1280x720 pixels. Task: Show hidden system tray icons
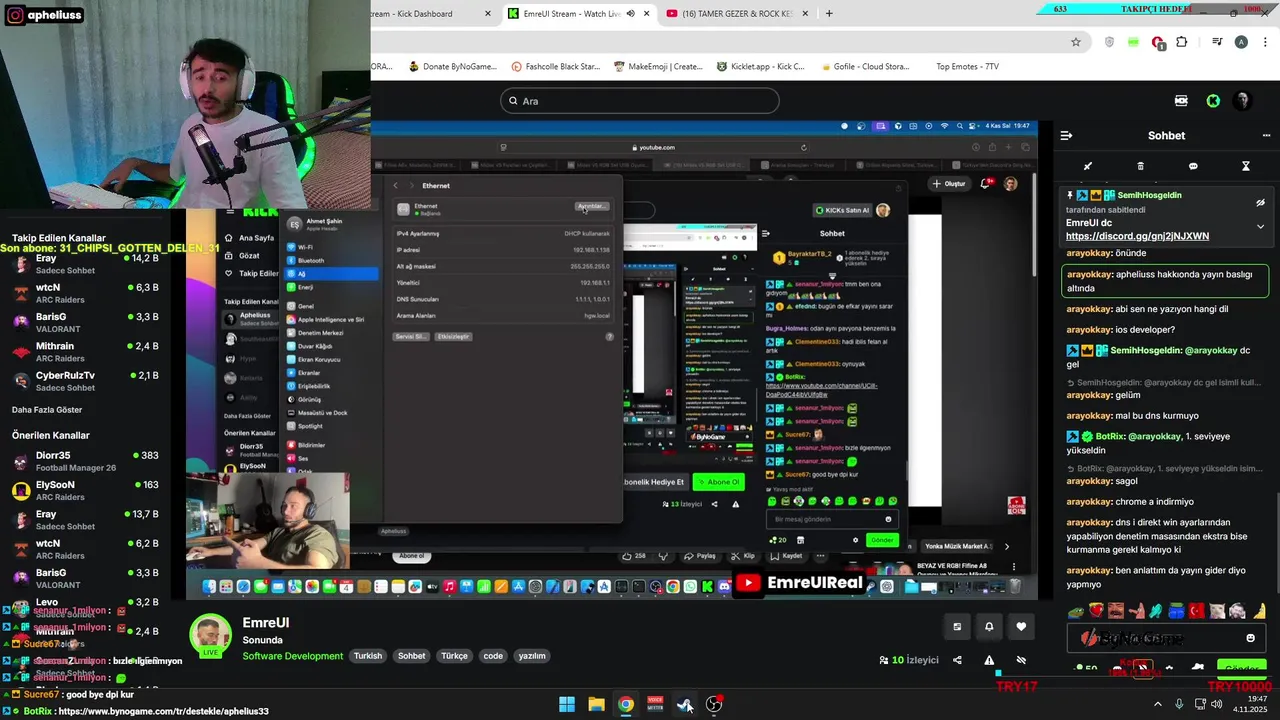click(1158, 704)
